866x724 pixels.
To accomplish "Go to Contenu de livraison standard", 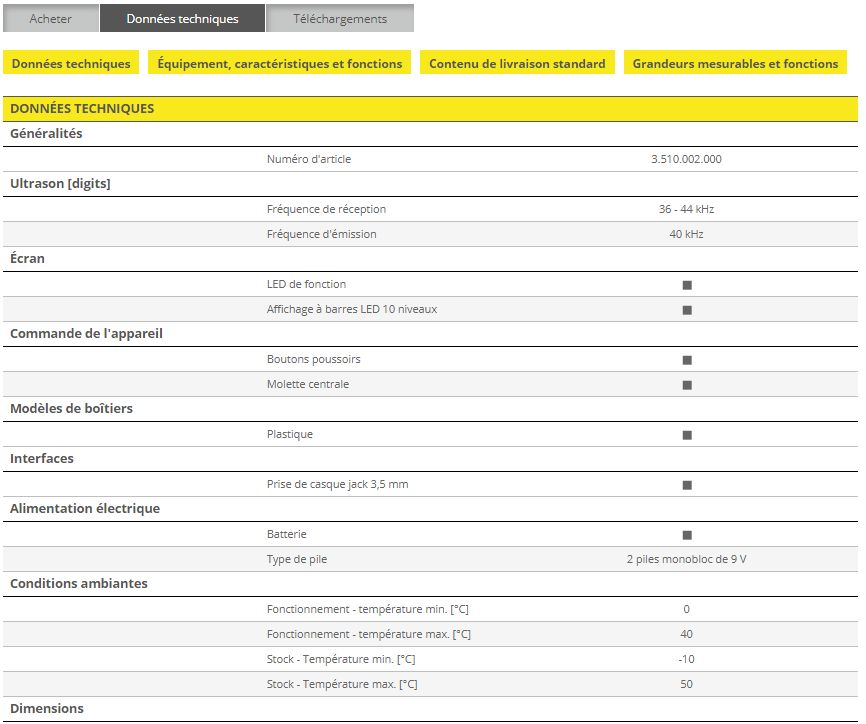I will 517,63.
